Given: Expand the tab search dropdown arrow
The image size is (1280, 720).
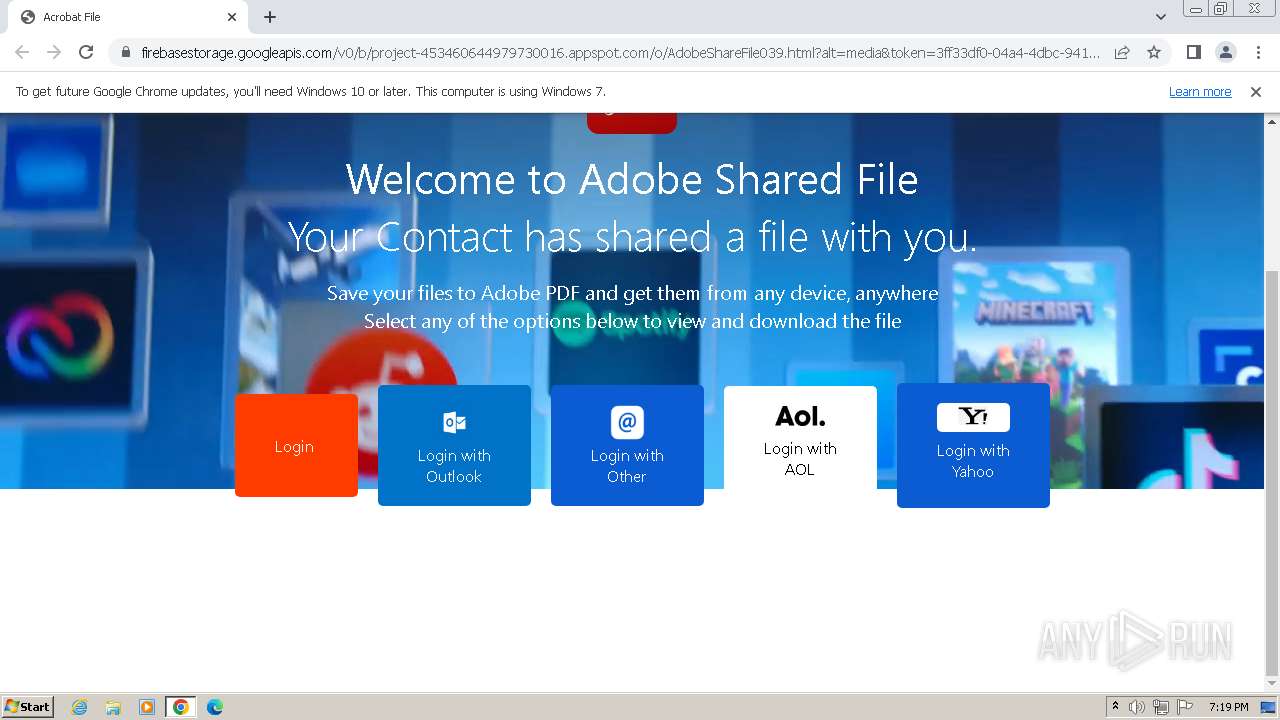Looking at the screenshot, I should tap(1160, 17).
